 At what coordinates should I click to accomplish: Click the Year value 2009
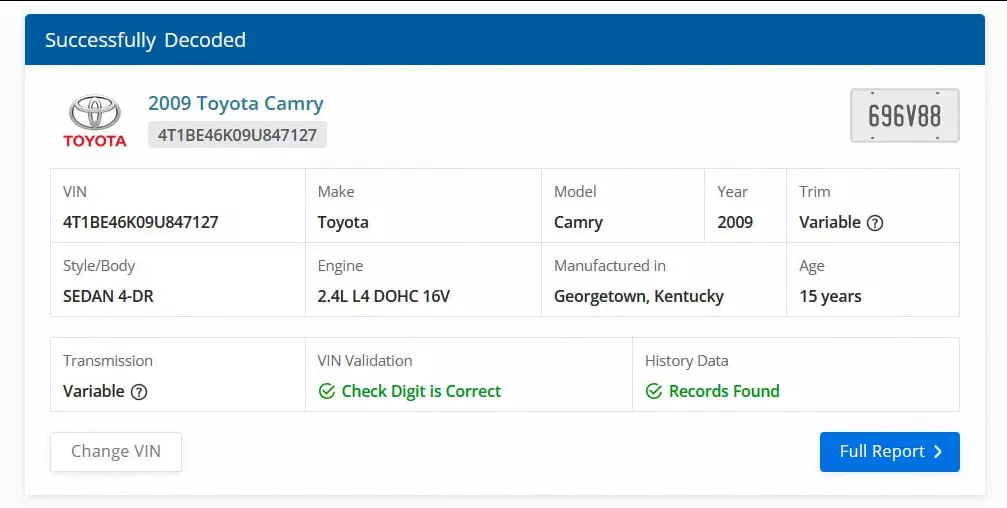[x=735, y=222]
